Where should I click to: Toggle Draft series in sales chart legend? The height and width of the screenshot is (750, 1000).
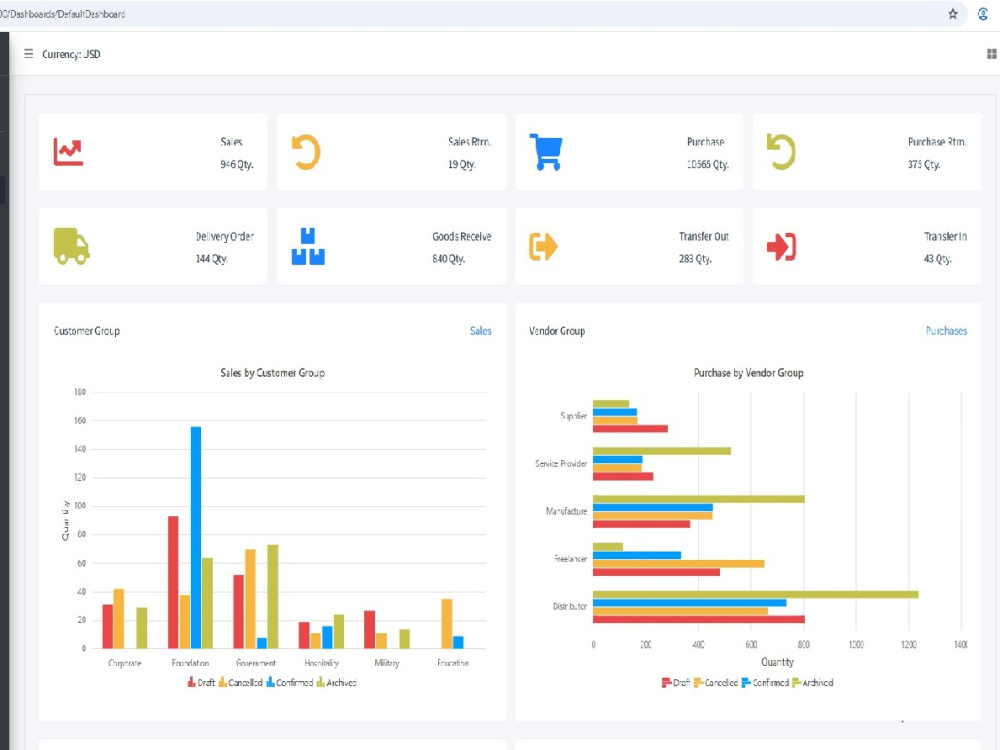tap(201, 682)
